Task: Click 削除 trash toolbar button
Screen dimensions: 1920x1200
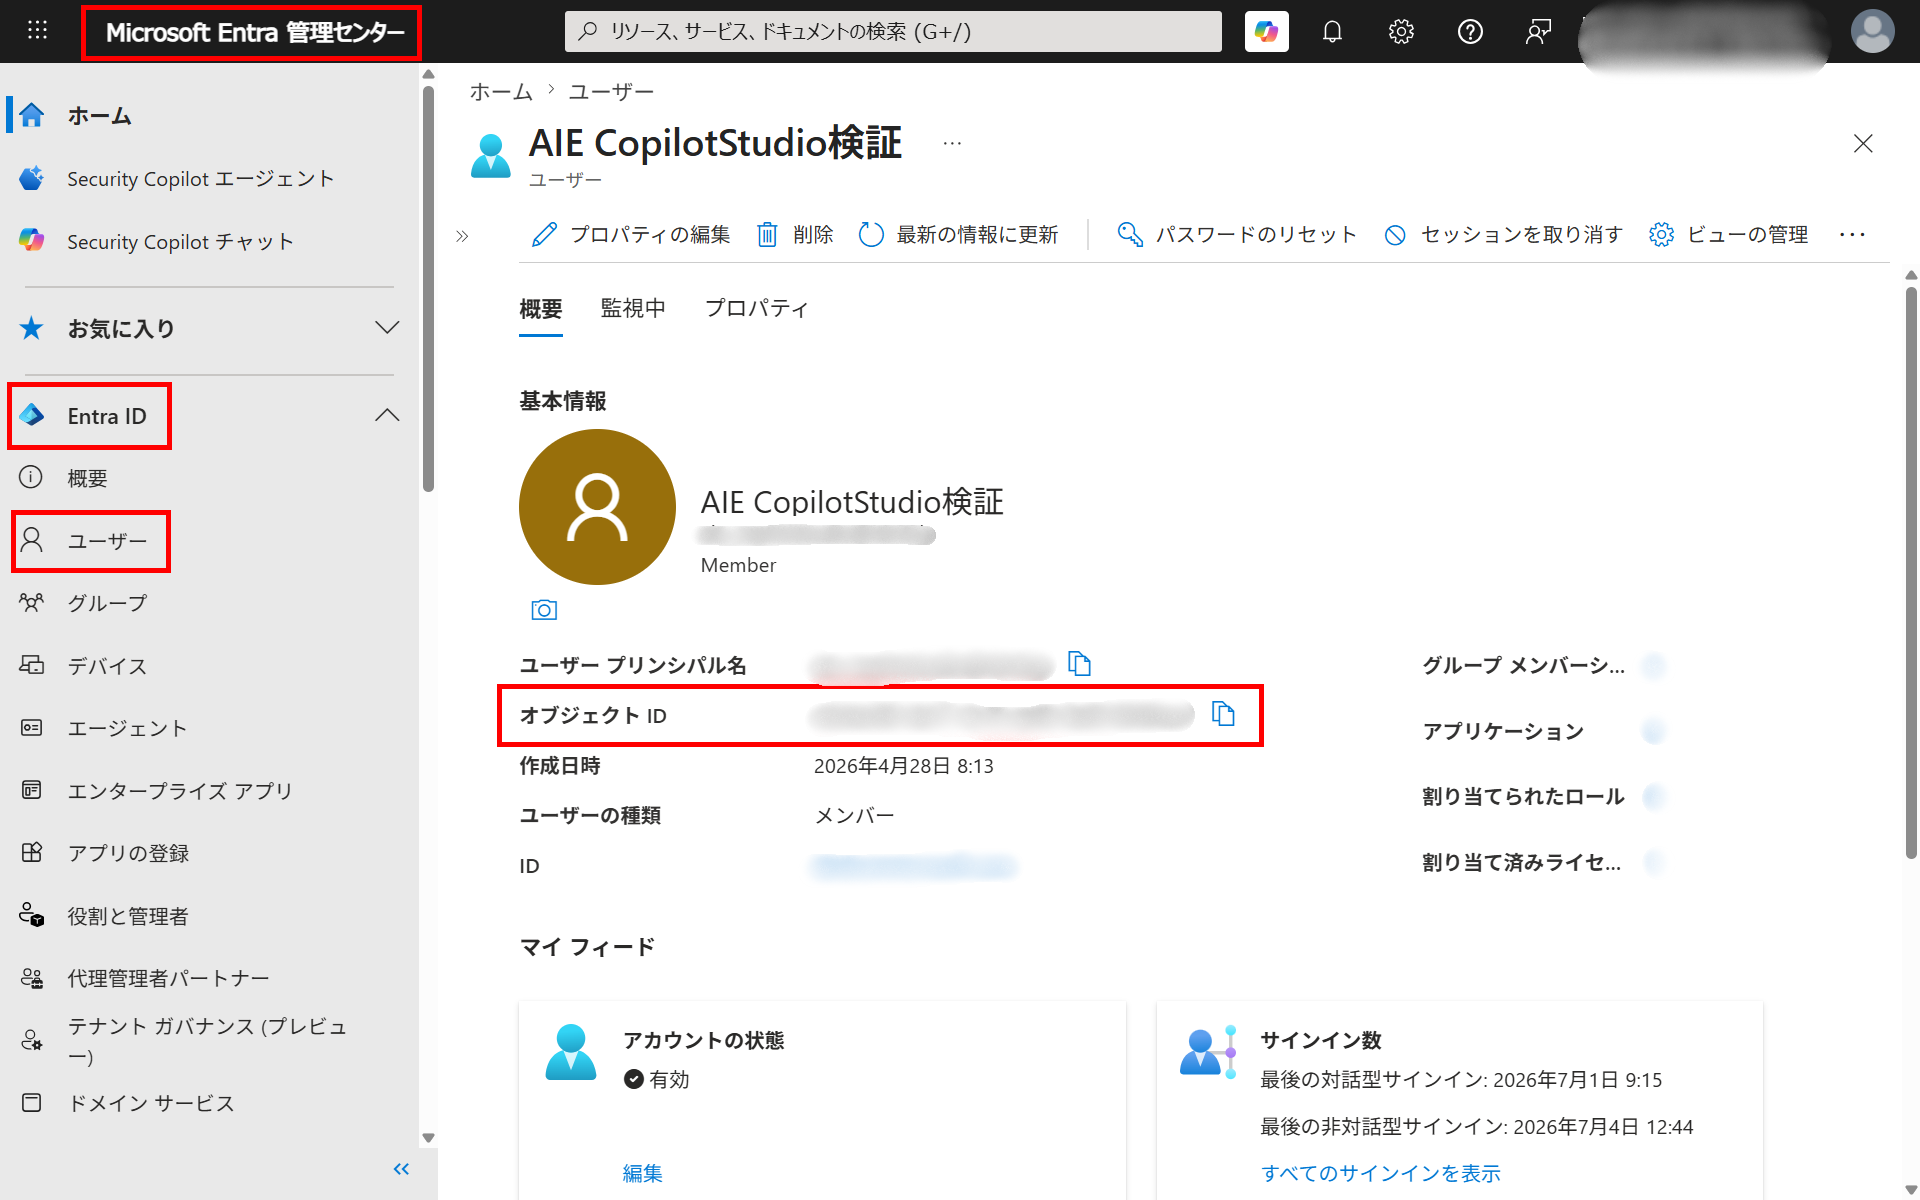Action: [x=796, y=235]
